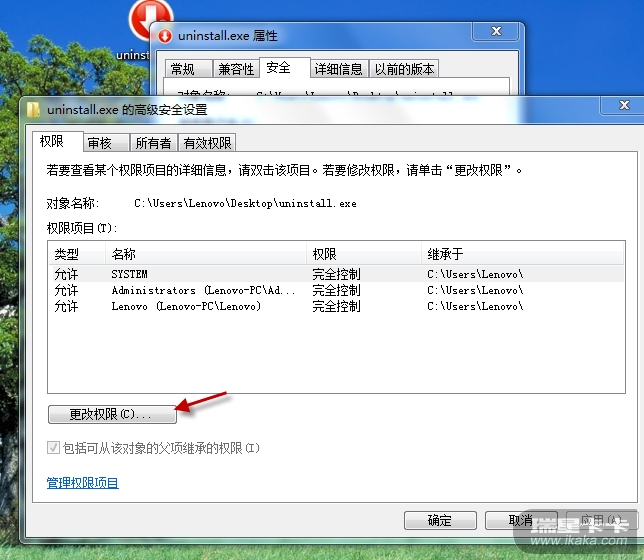Click the 更改权限(C)... button
This screenshot has width=644, height=560.
[112, 414]
